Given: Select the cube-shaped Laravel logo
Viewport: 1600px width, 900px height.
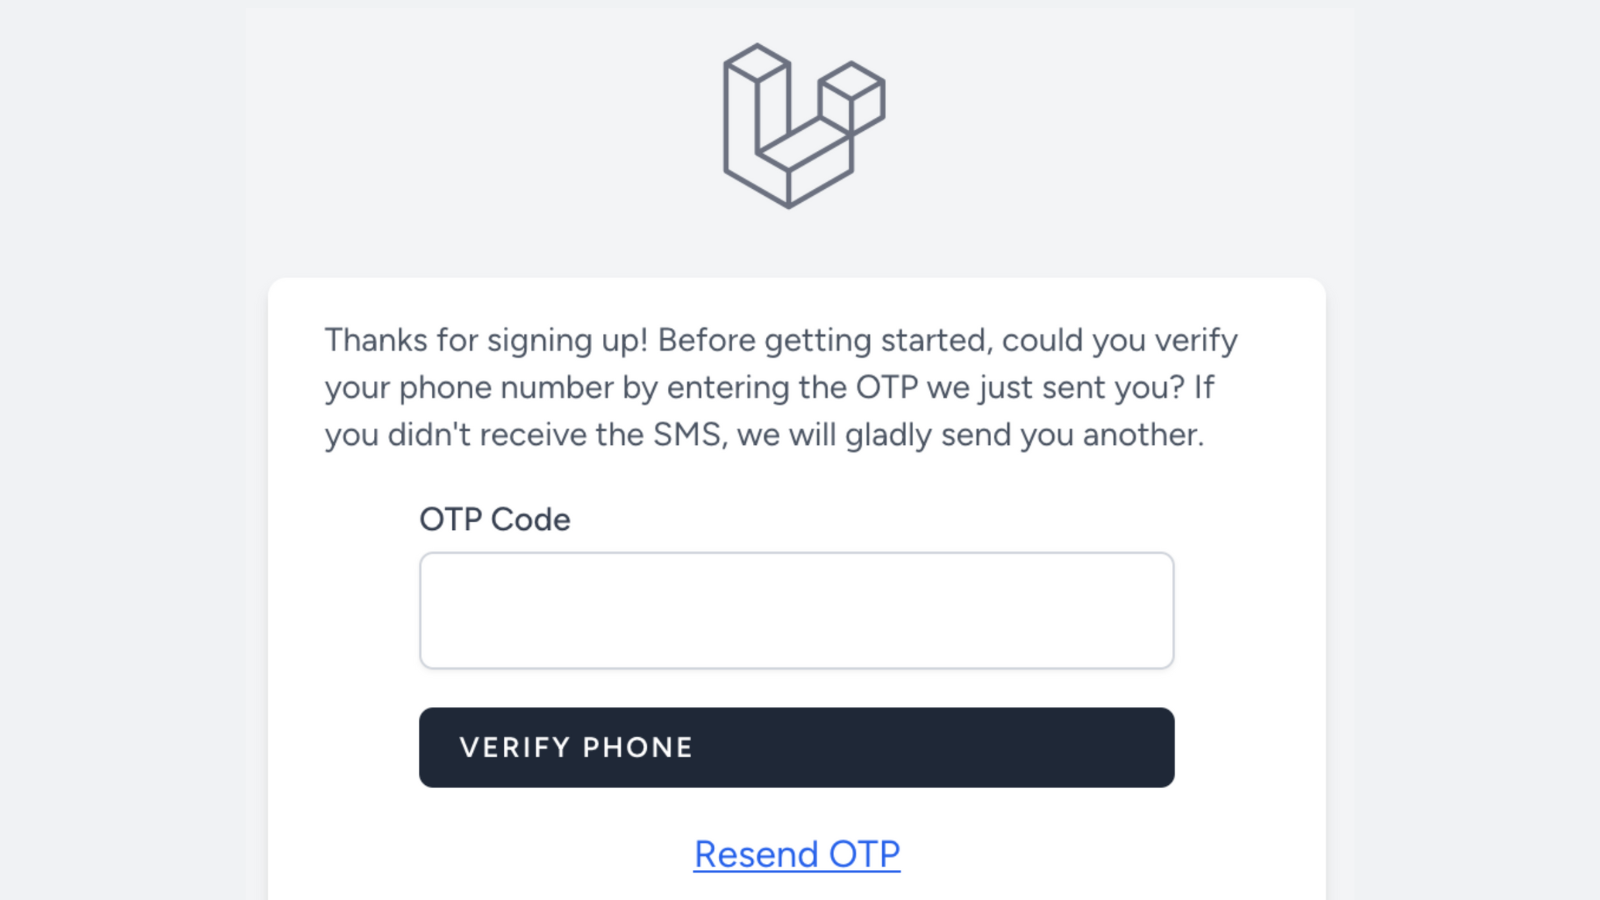Looking at the screenshot, I should coord(803,126).
